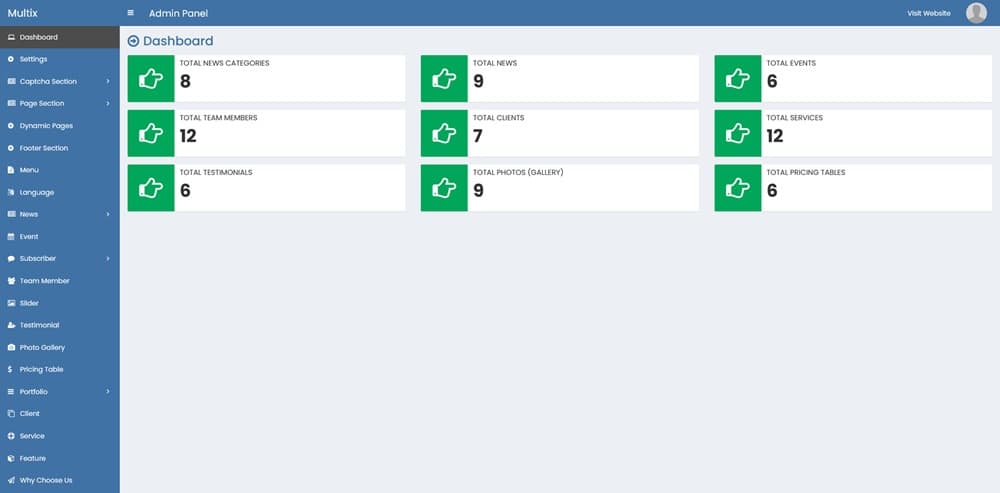
Task: Go to the Language menu item
Action: point(37,192)
